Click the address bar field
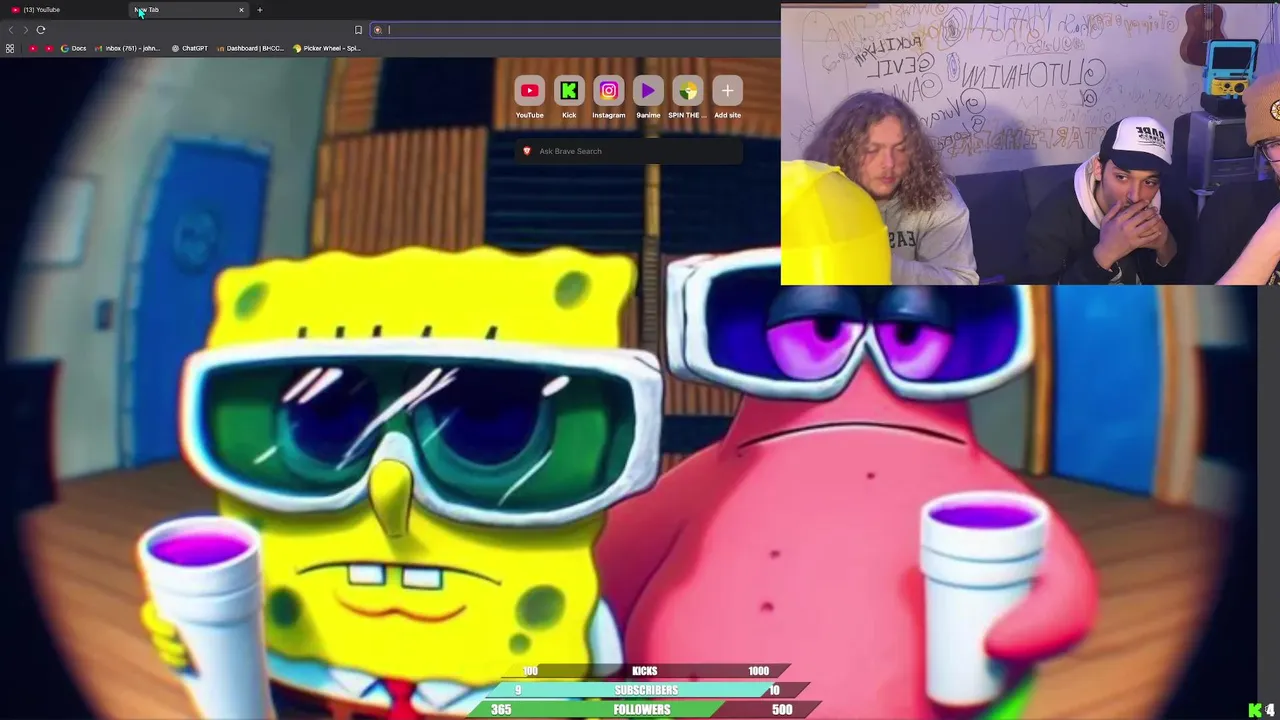Image resolution: width=1280 pixels, height=720 pixels. point(575,30)
